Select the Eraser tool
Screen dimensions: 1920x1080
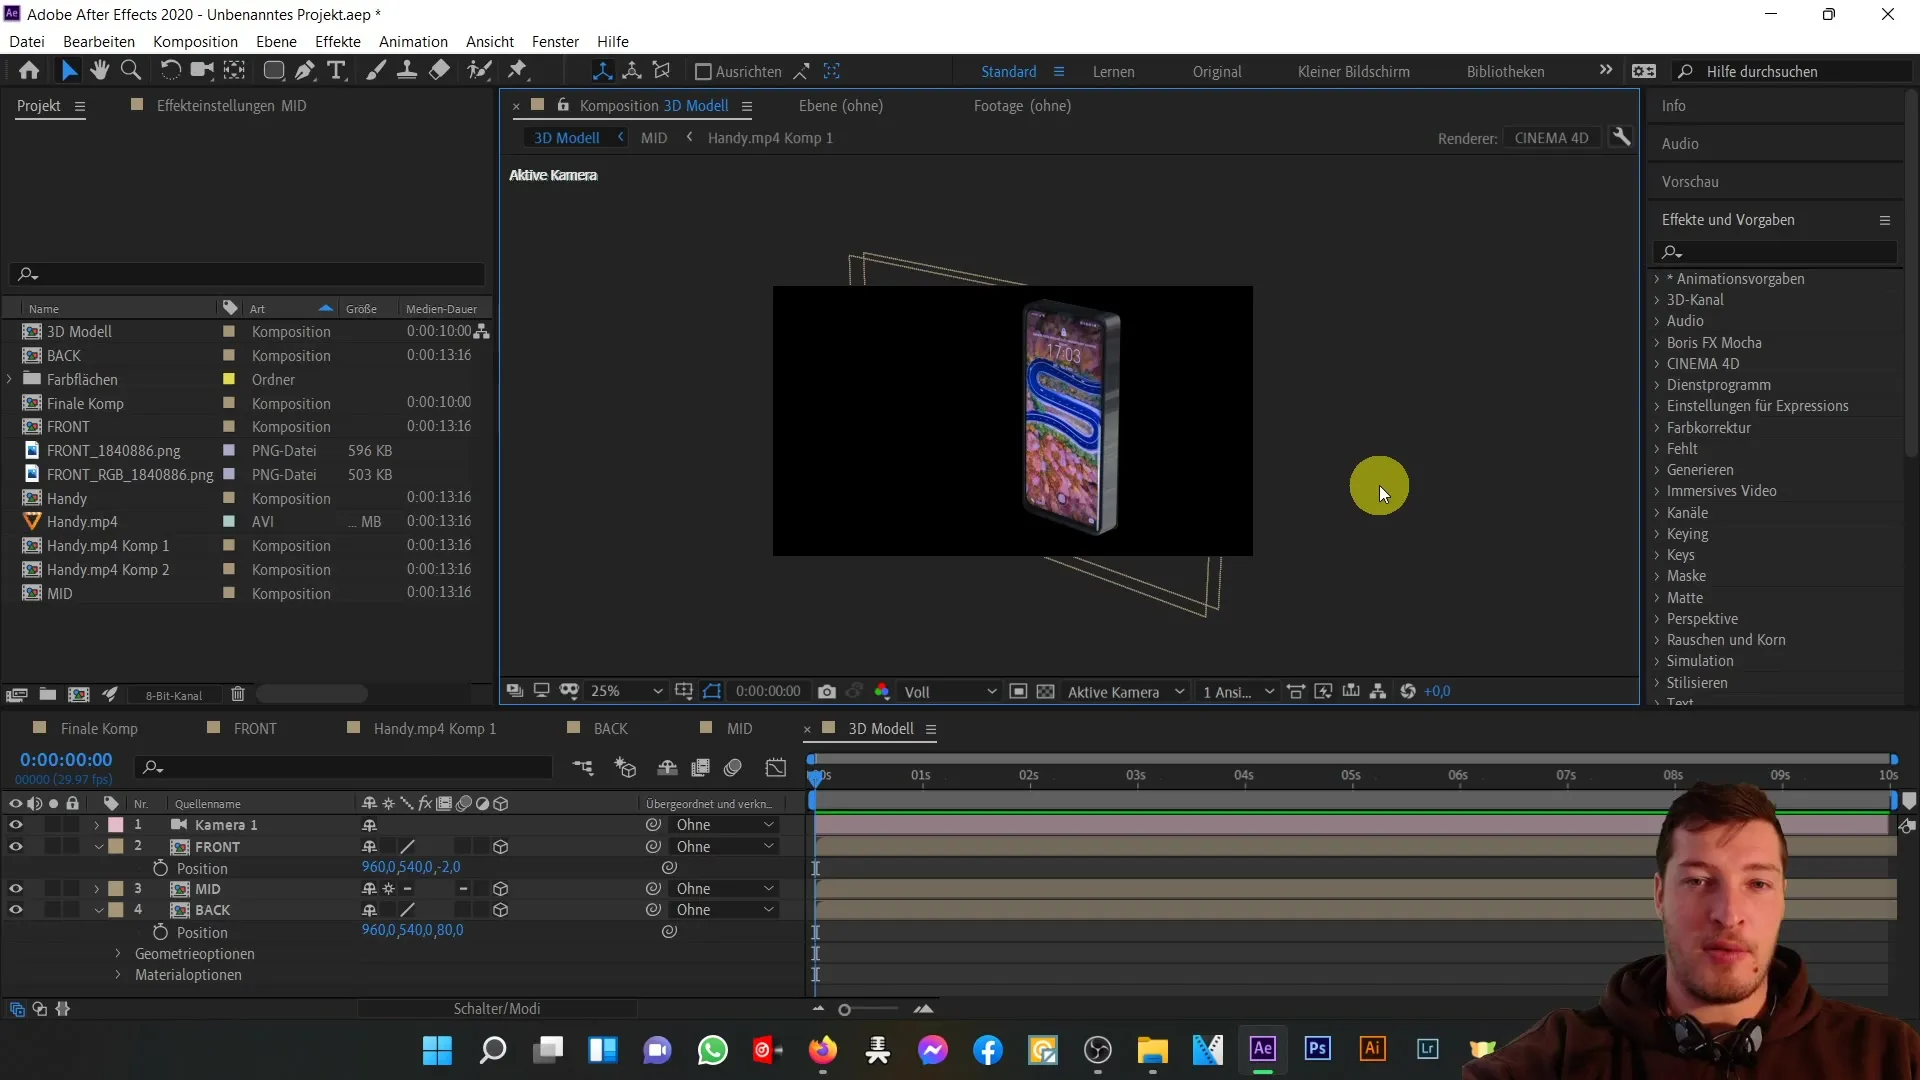[439, 71]
